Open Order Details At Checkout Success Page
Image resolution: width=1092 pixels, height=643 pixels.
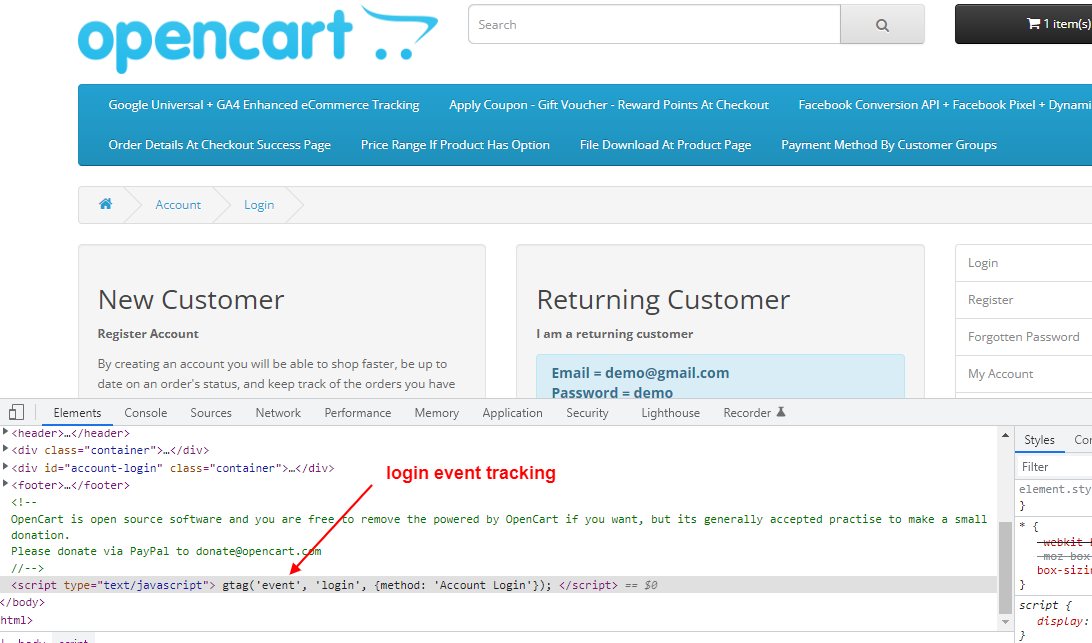click(x=219, y=145)
